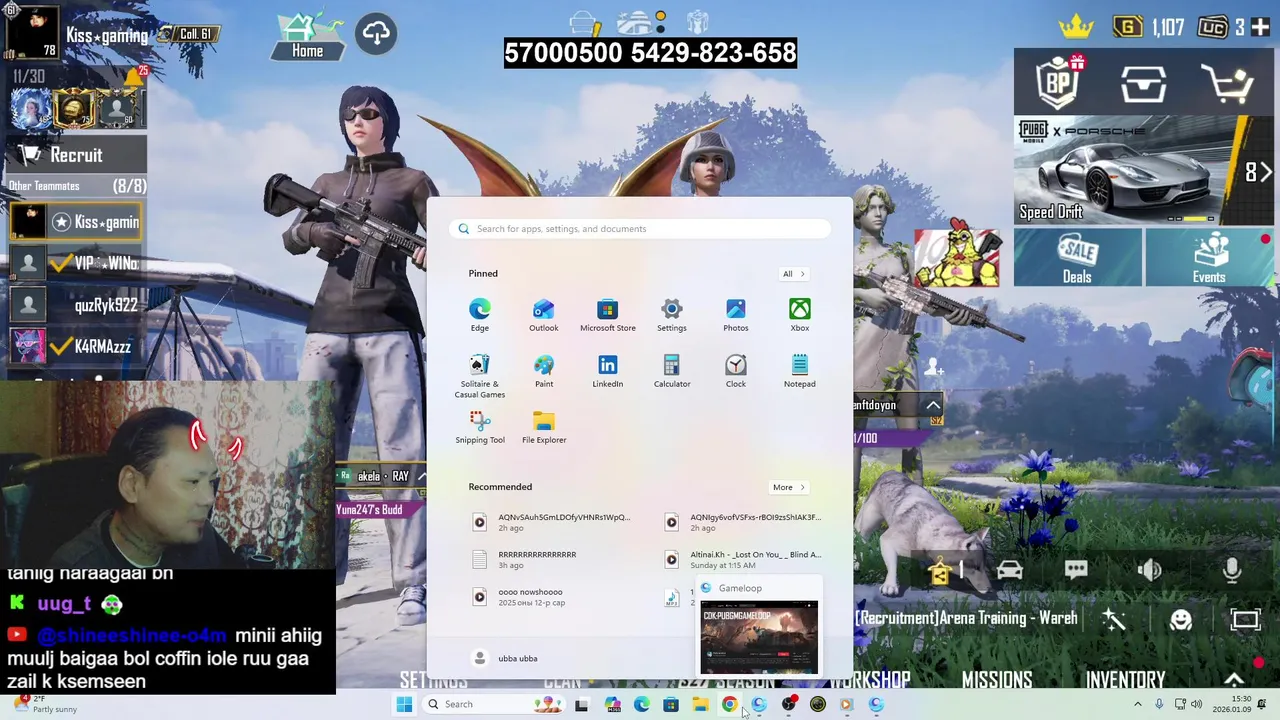Viewport: 1280px width, 720px height.
Task: Open the date and time display
Action: [1233, 704]
